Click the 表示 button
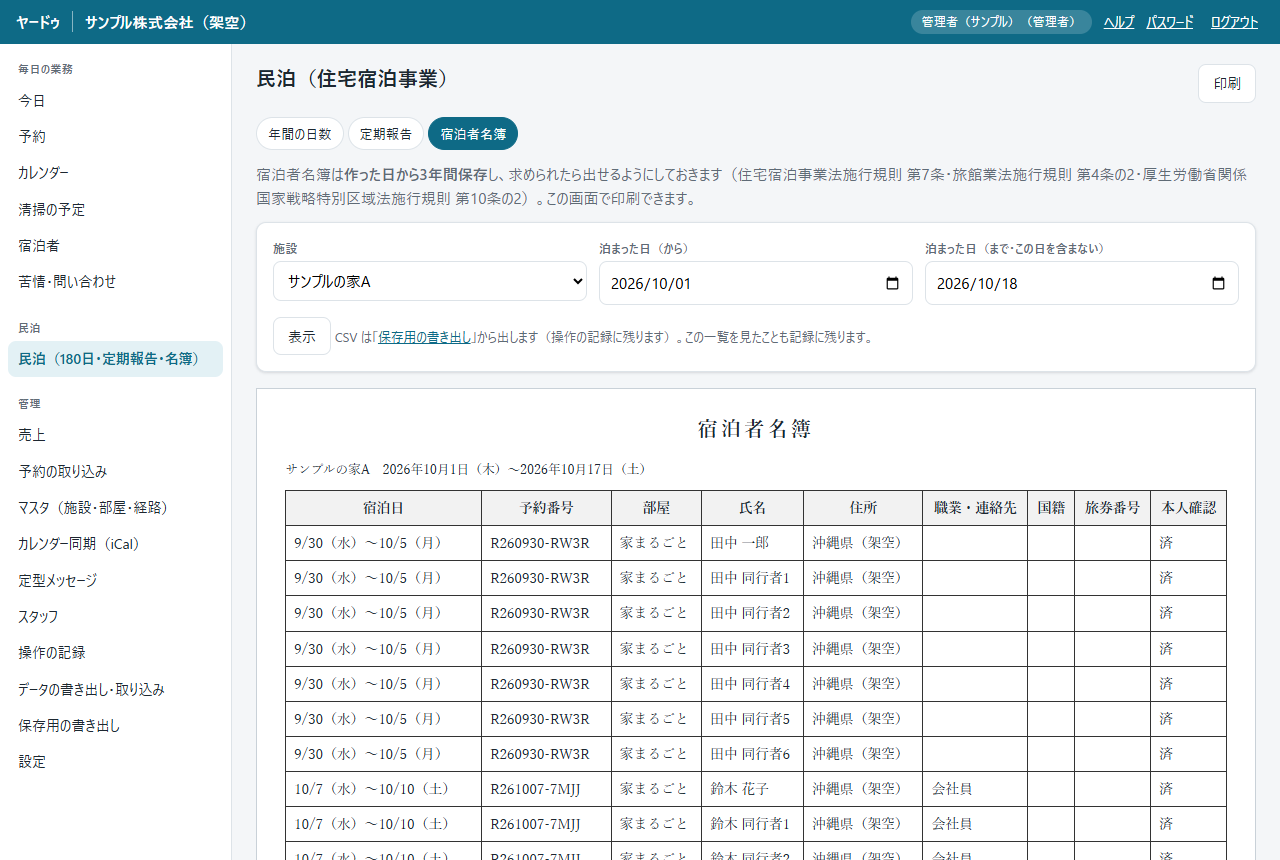The image size is (1280, 860). click(x=302, y=336)
